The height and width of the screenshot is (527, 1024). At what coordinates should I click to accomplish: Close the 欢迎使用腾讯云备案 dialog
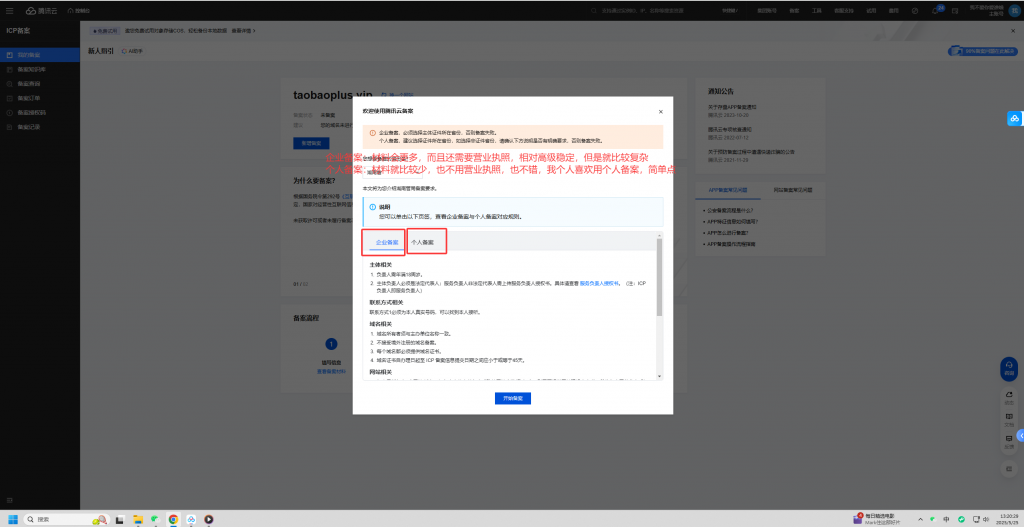661,112
